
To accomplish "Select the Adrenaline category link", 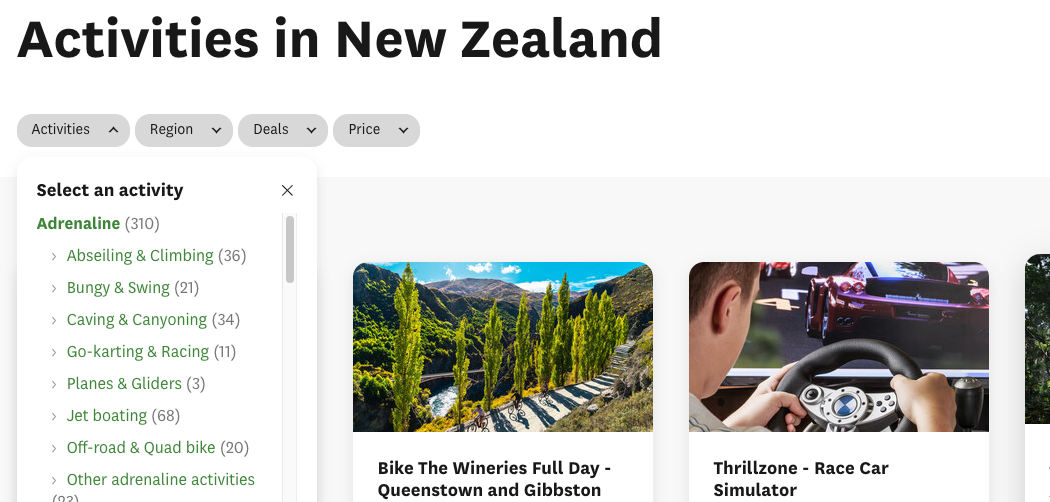I will pos(78,223).
